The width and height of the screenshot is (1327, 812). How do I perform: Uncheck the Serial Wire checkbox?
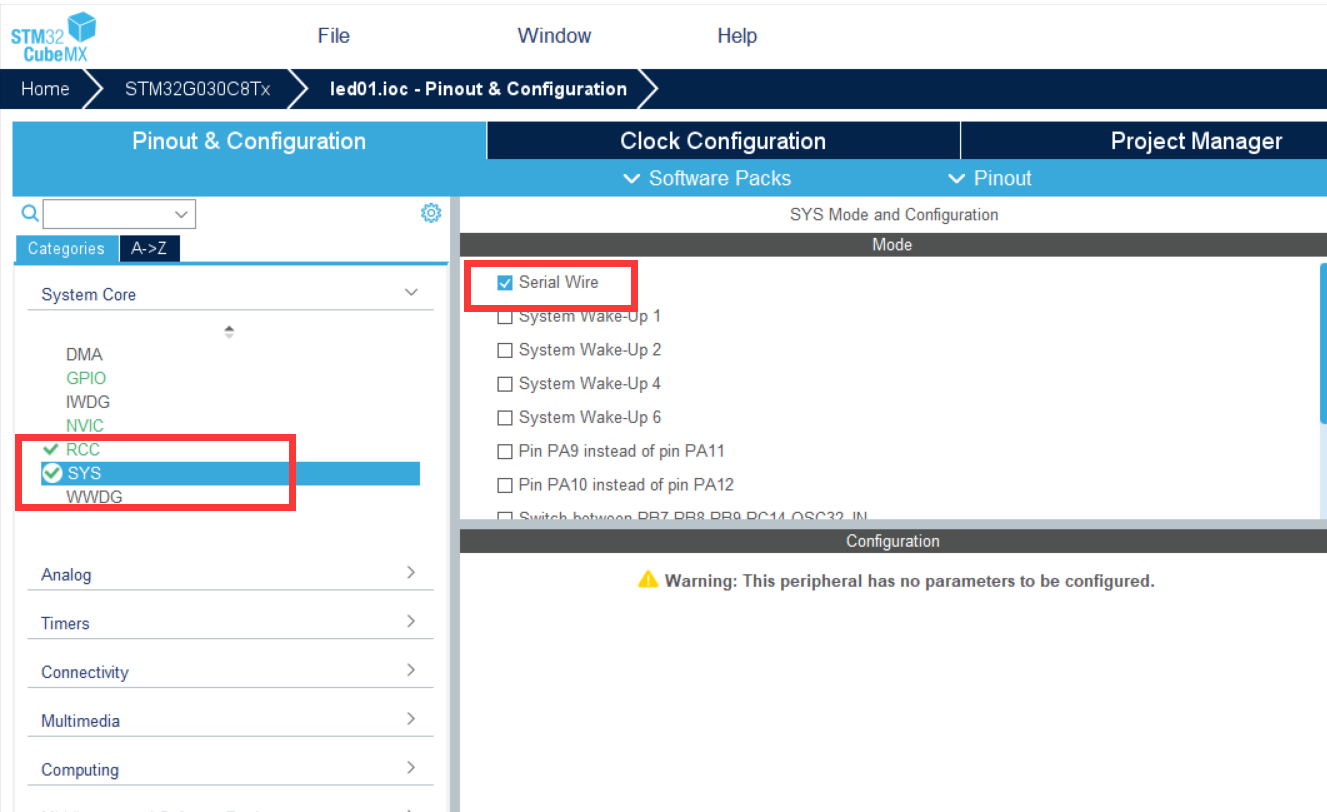point(505,283)
